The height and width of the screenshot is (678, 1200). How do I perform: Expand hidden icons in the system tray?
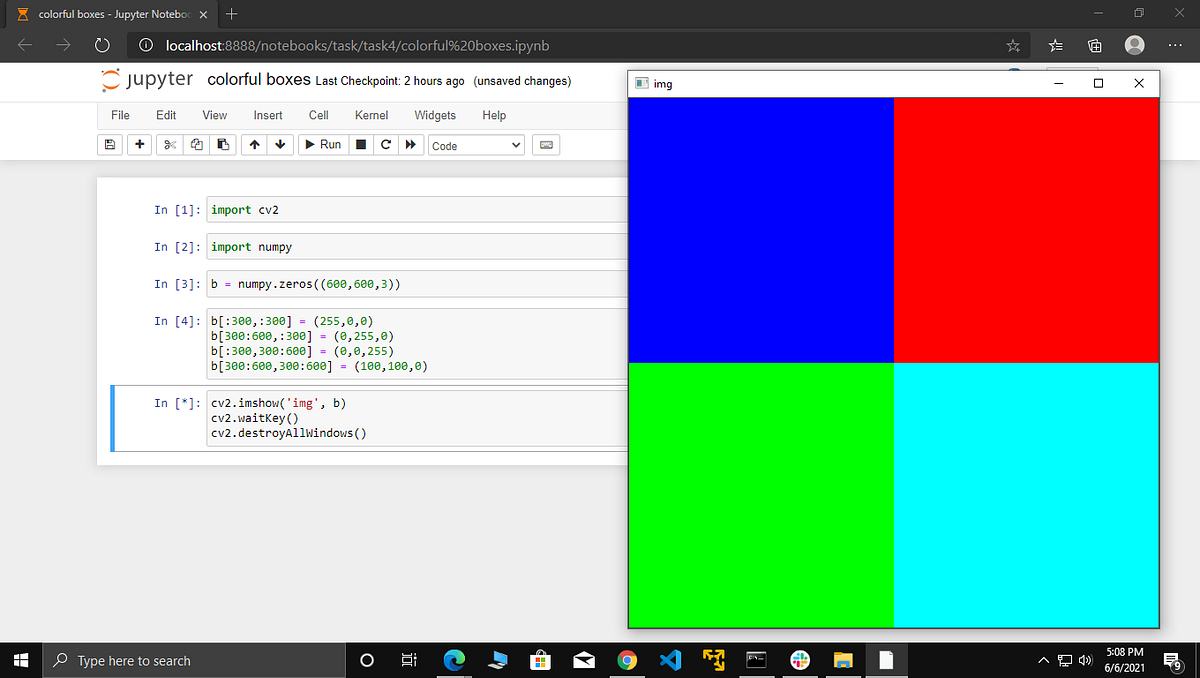[x=1042, y=660]
